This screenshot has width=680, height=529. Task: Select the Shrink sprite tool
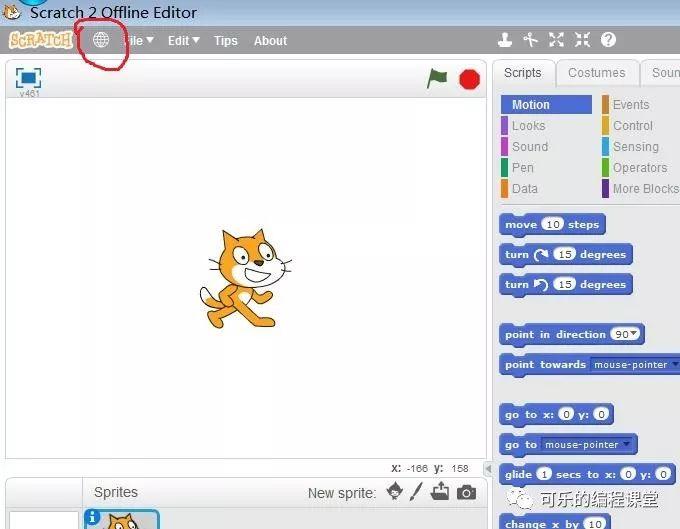point(582,40)
